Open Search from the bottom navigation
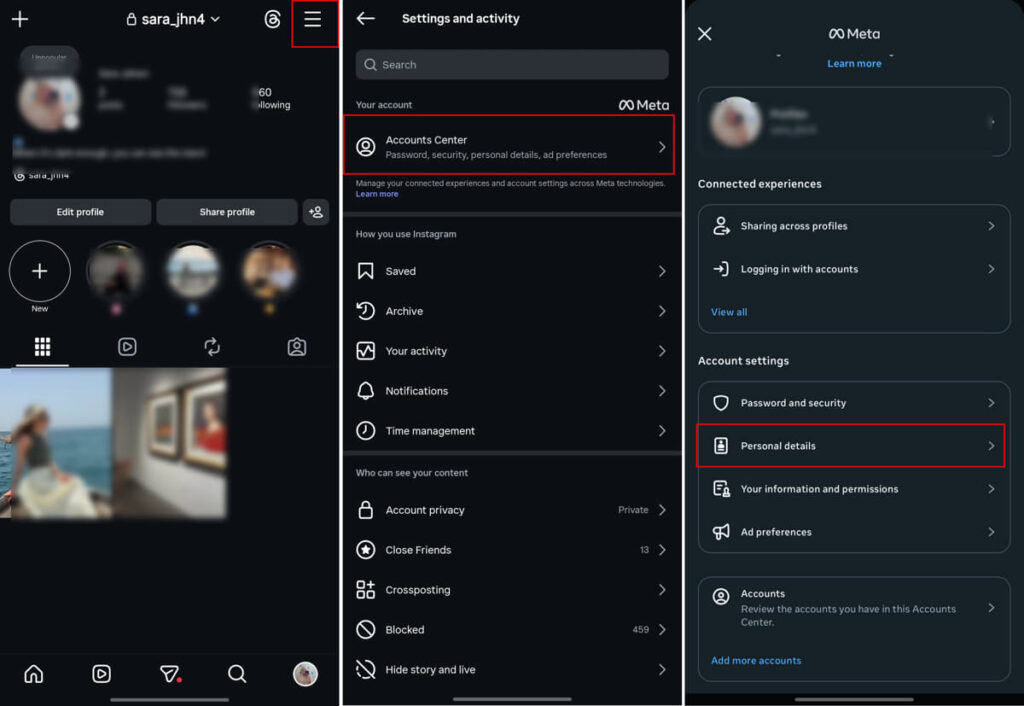Viewport: 1024px width, 706px height. (x=237, y=675)
